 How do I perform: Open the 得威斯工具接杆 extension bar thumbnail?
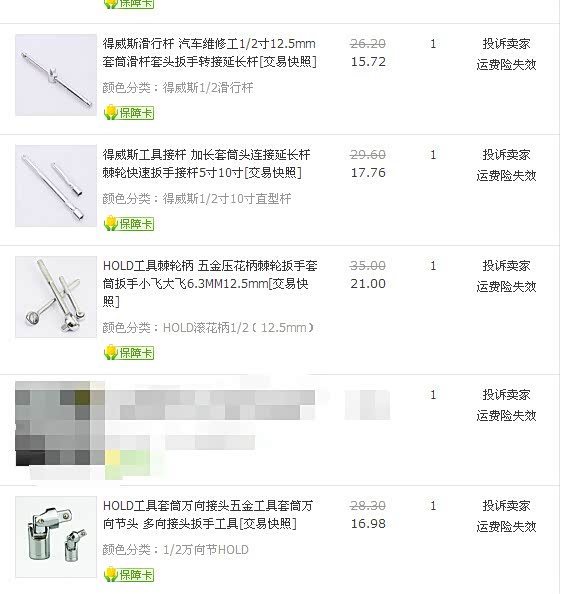click(x=56, y=186)
